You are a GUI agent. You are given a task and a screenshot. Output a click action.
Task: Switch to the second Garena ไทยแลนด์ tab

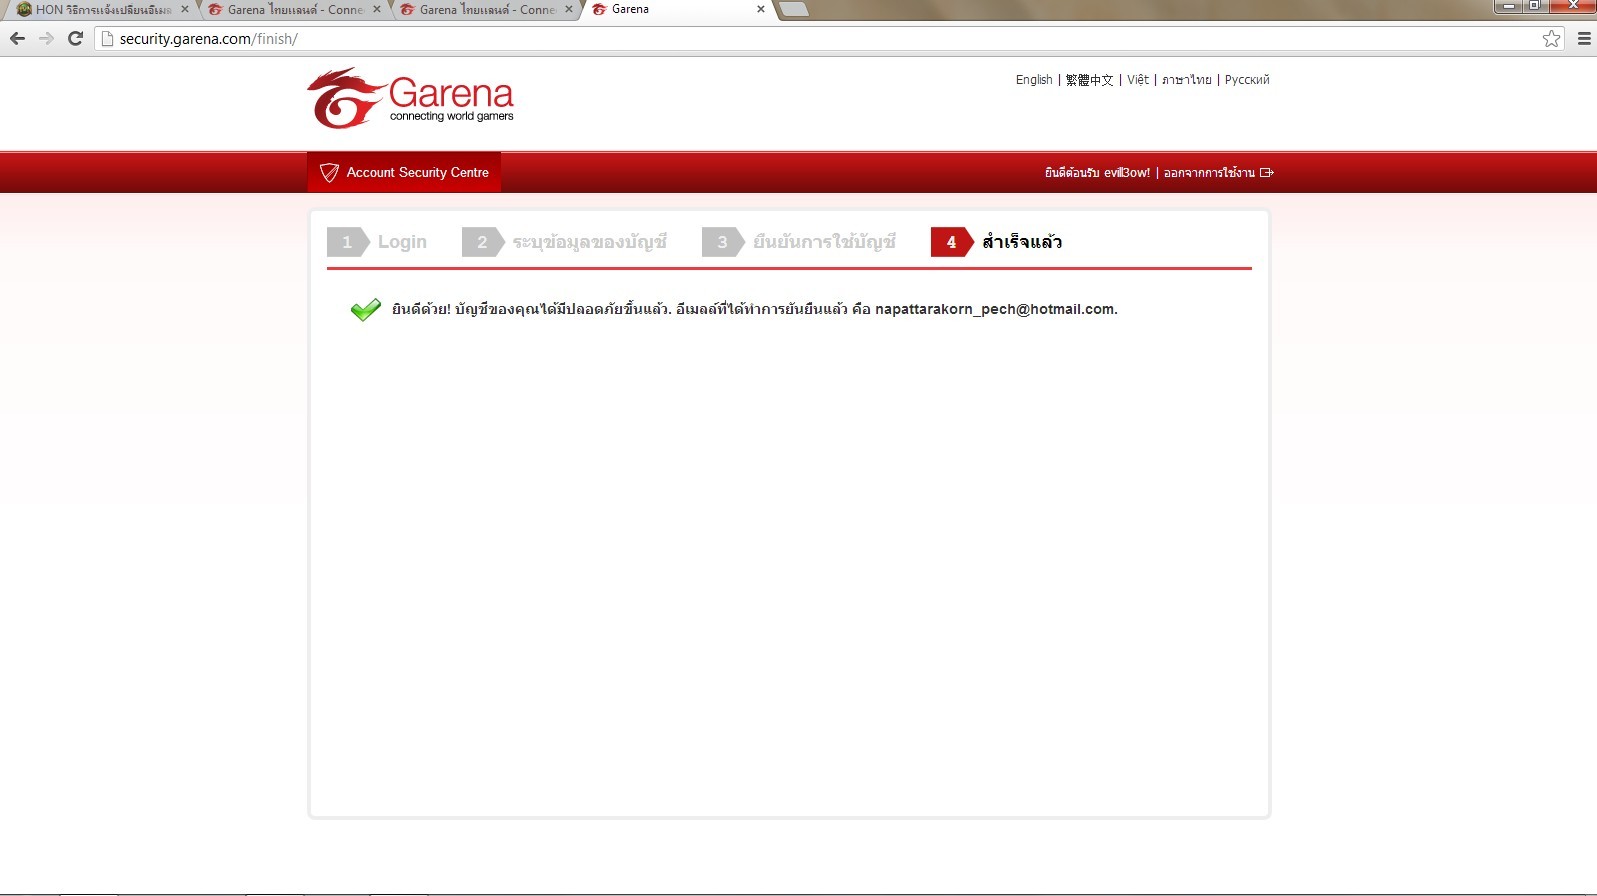486,10
